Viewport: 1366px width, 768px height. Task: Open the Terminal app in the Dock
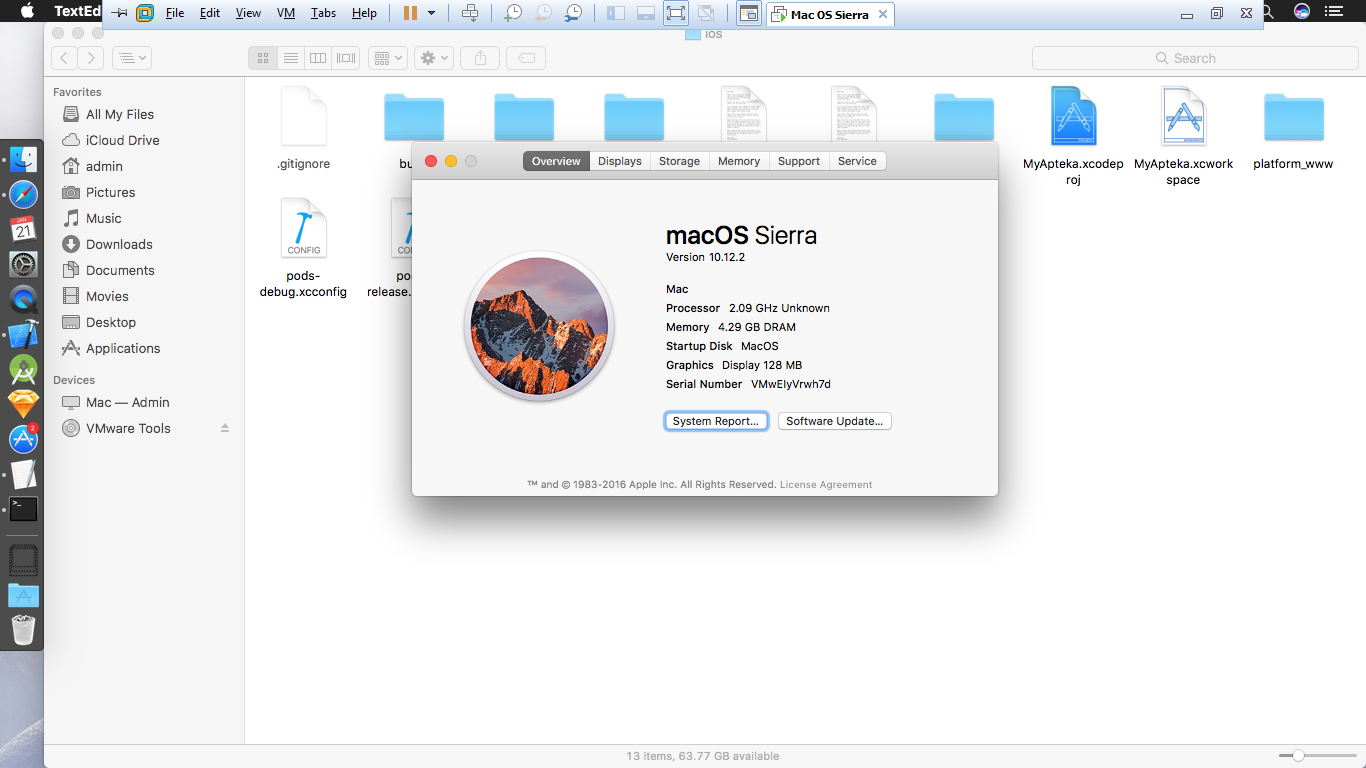click(x=23, y=509)
